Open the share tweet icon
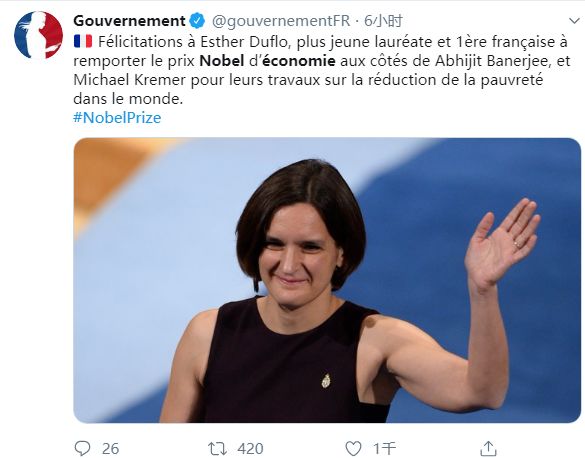Screen dimensions: 585x458 click(x=488, y=448)
